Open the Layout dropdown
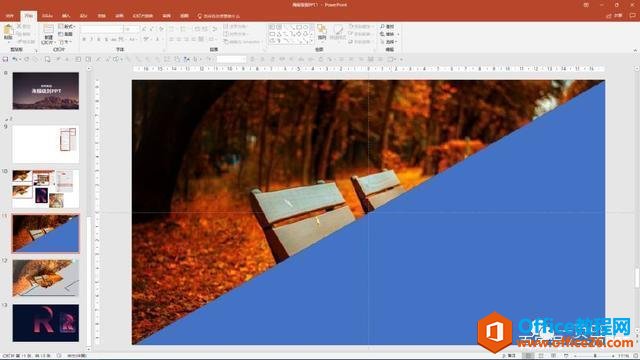This screenshot has width=640, height=360. pyautogui.click(x=66, y=27)
